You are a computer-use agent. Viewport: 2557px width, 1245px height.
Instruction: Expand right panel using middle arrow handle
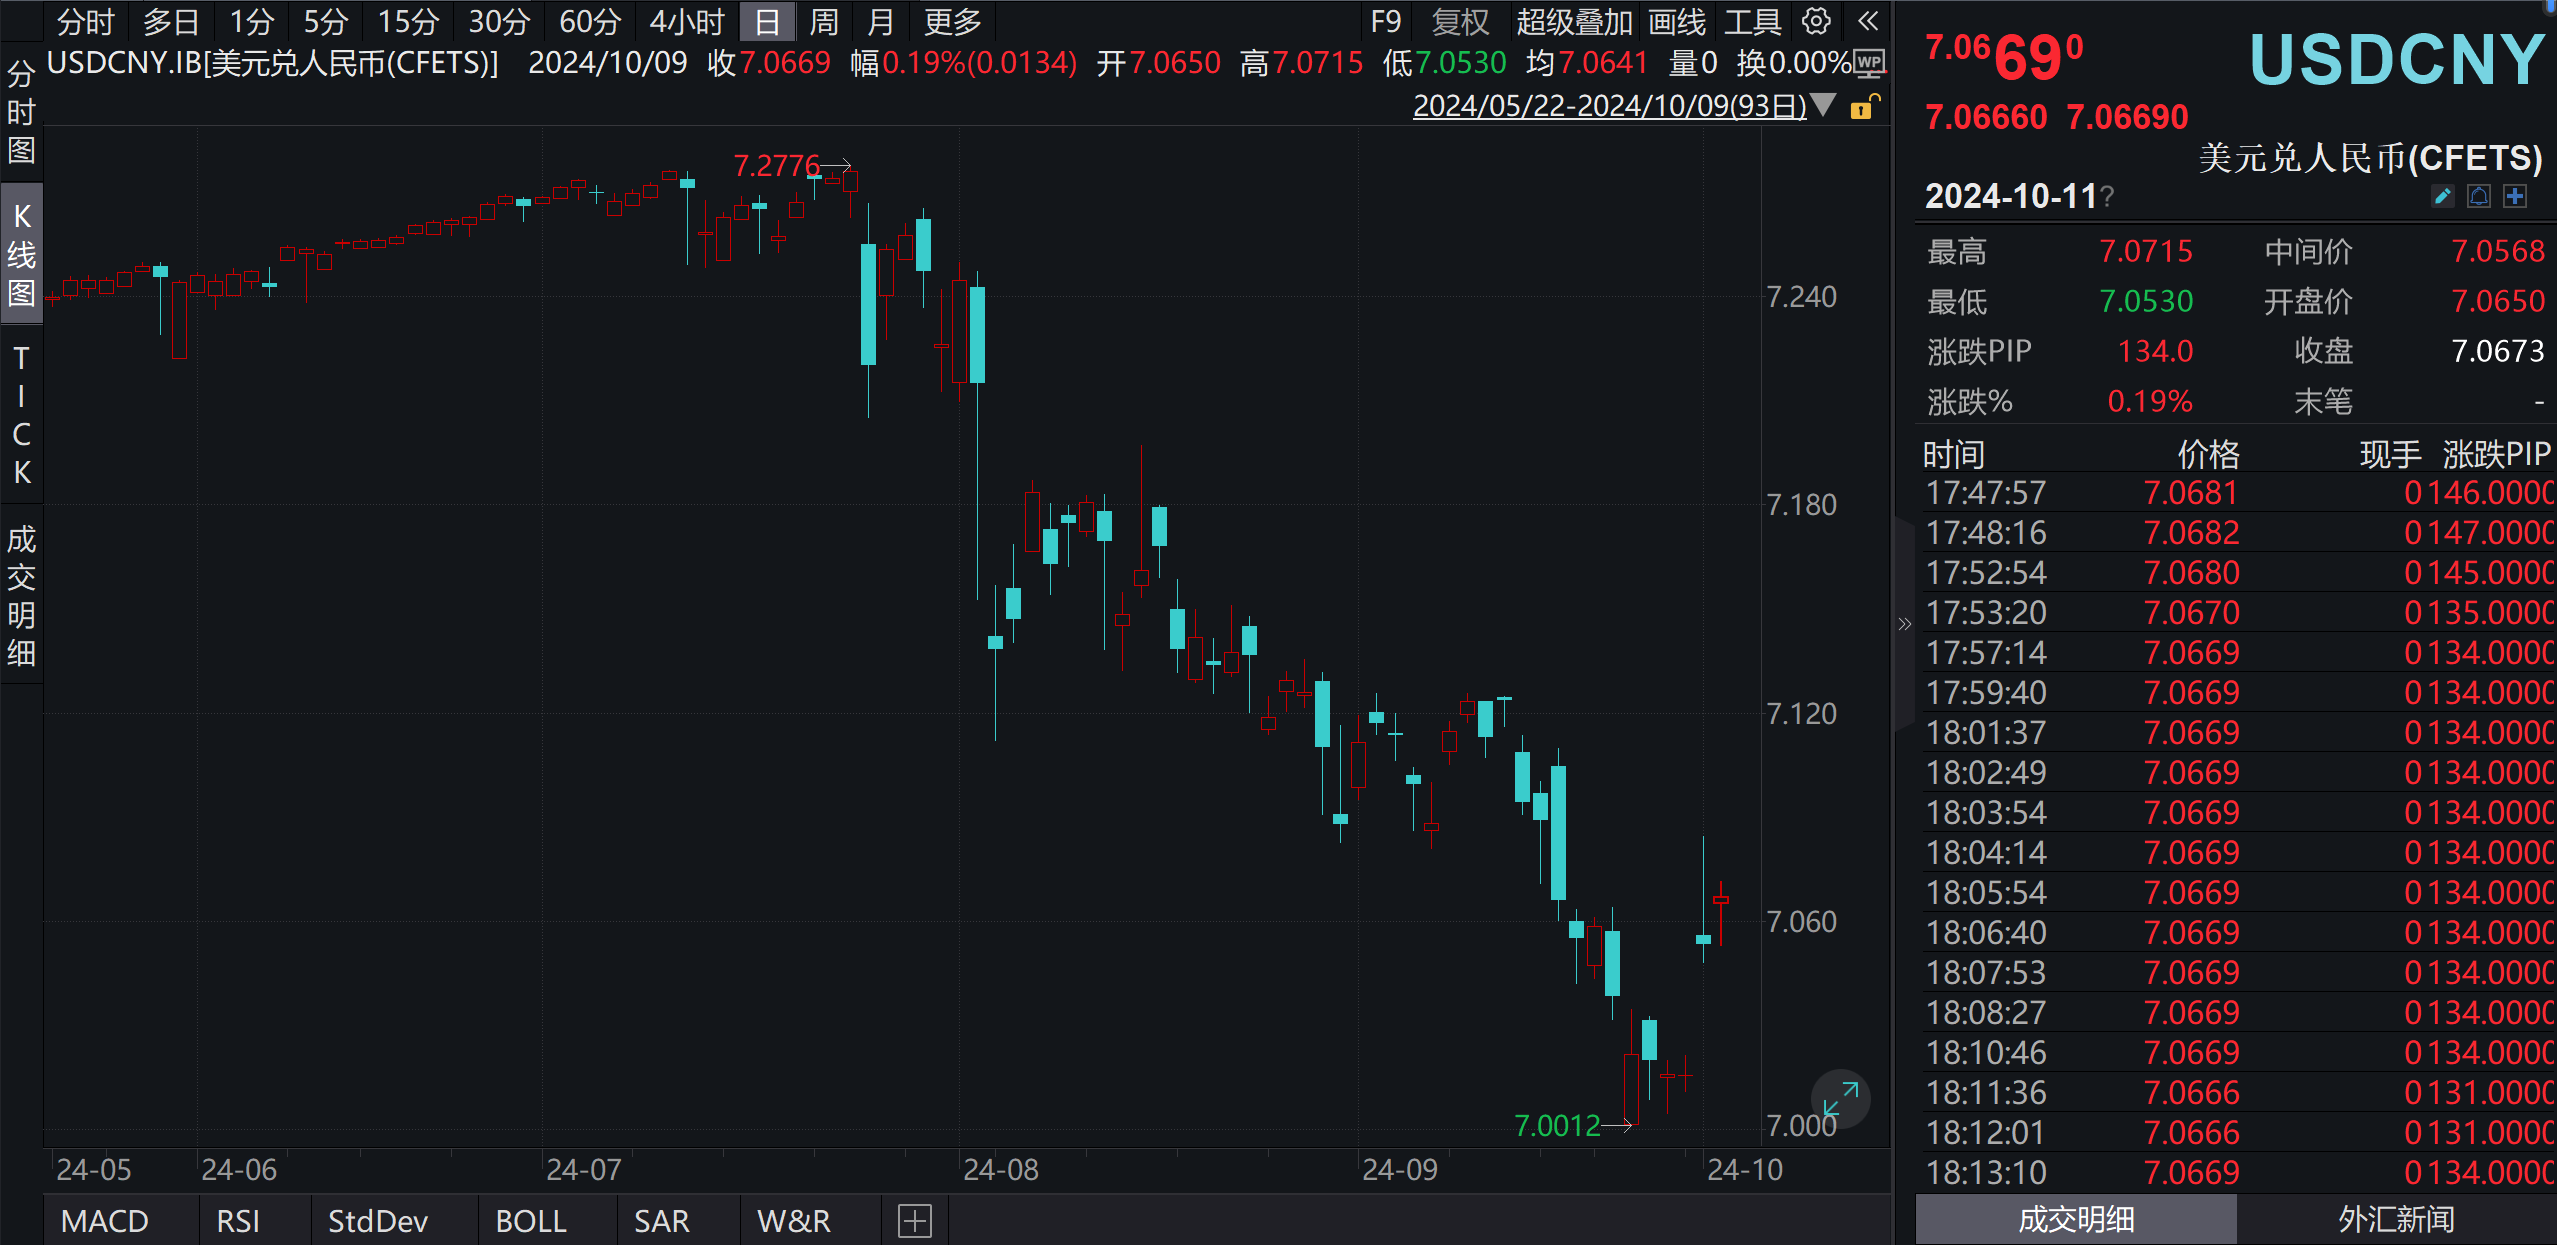[x=1904, y=624]
